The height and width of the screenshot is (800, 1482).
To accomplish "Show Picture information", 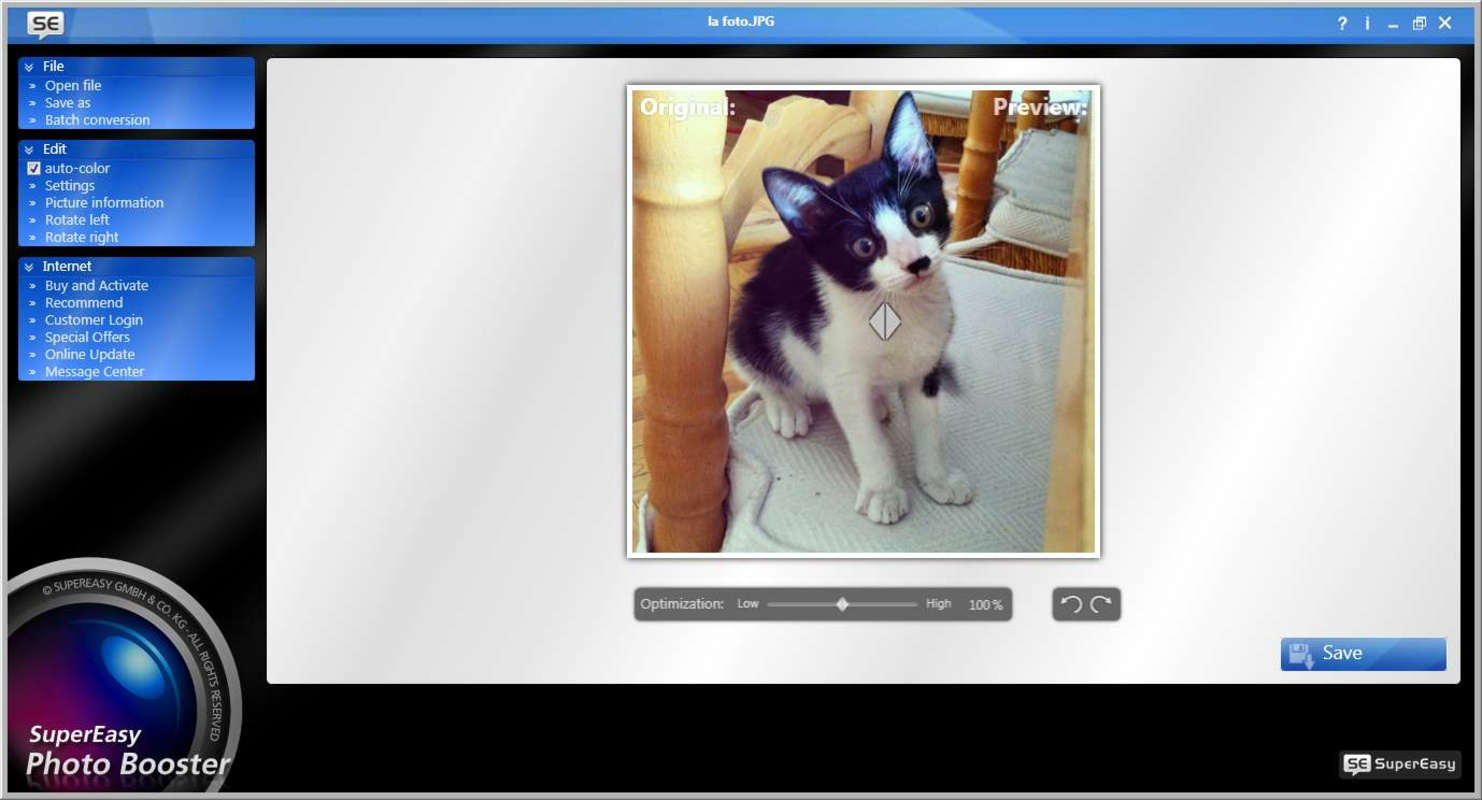I will point(104,202).
